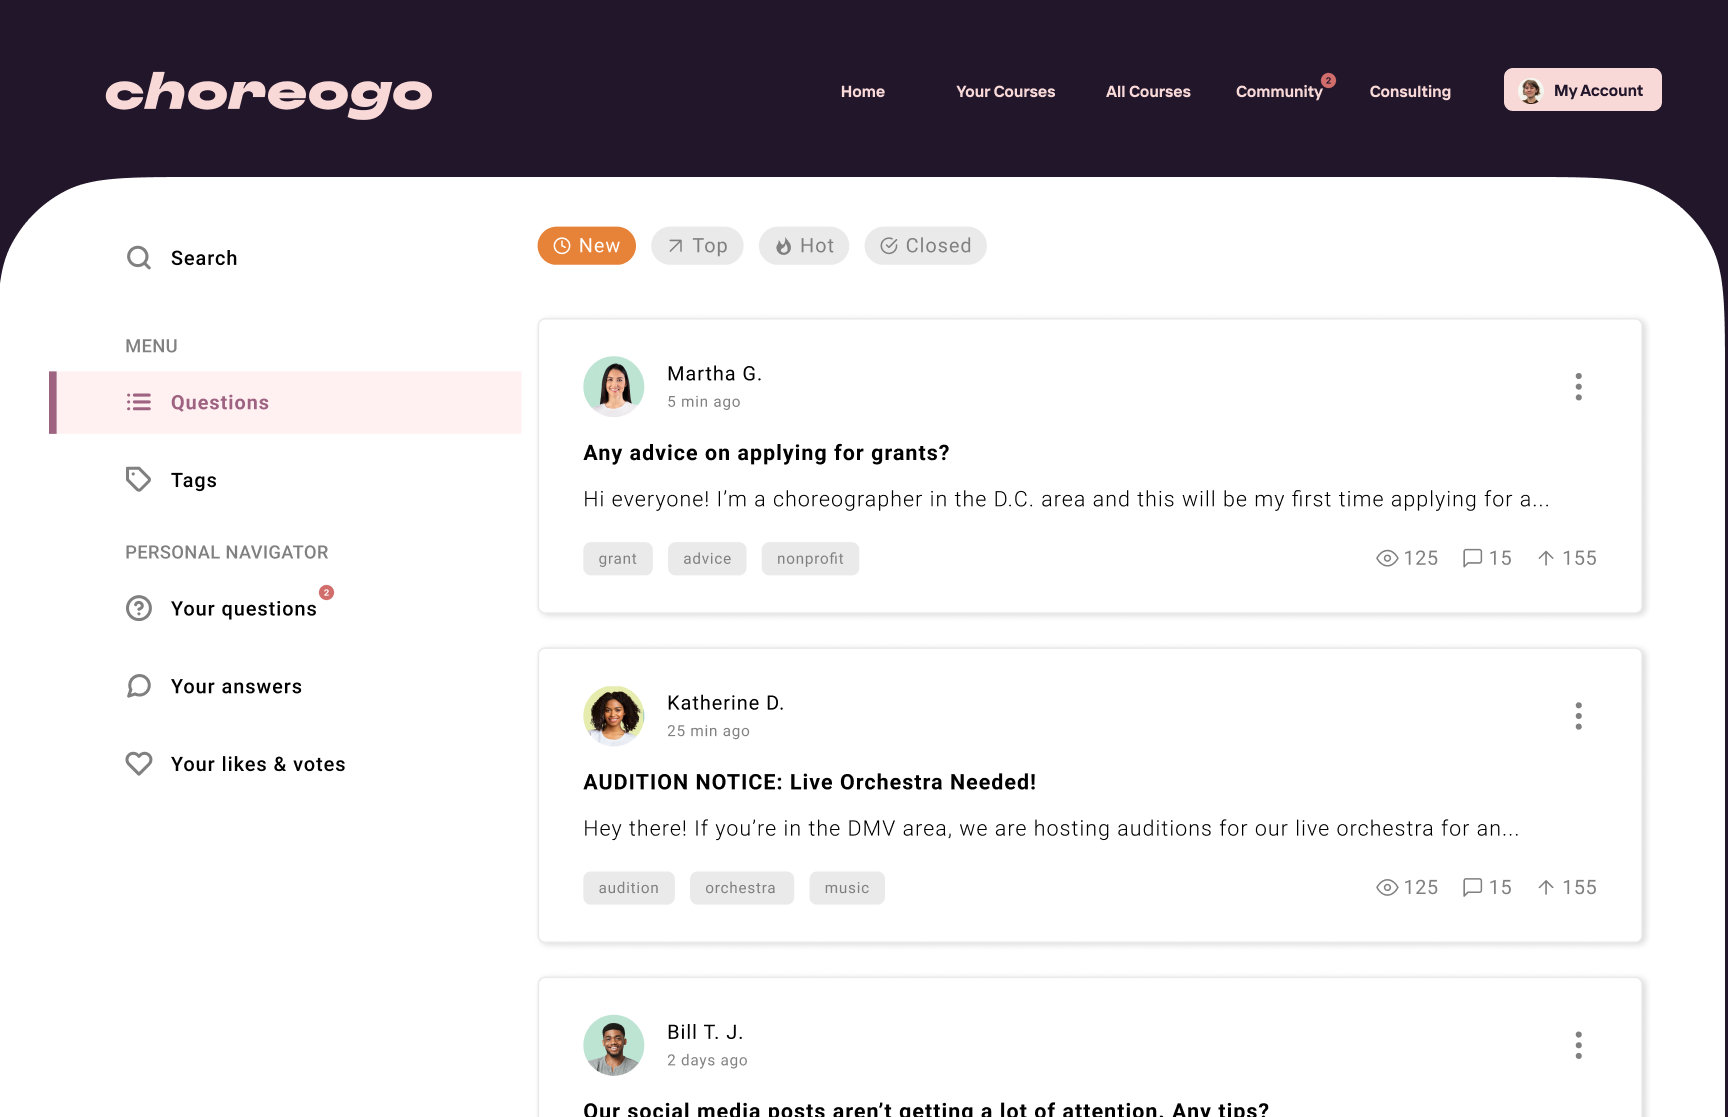
Task: Click the preview text 'Hey there! If you're in the DMV...'
Action: [x=1051, y=828]
